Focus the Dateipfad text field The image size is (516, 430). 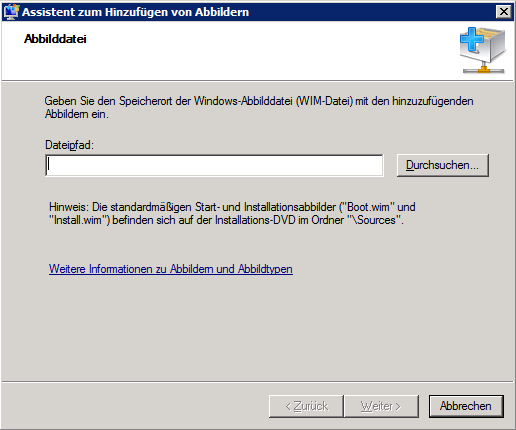(214, 165)
